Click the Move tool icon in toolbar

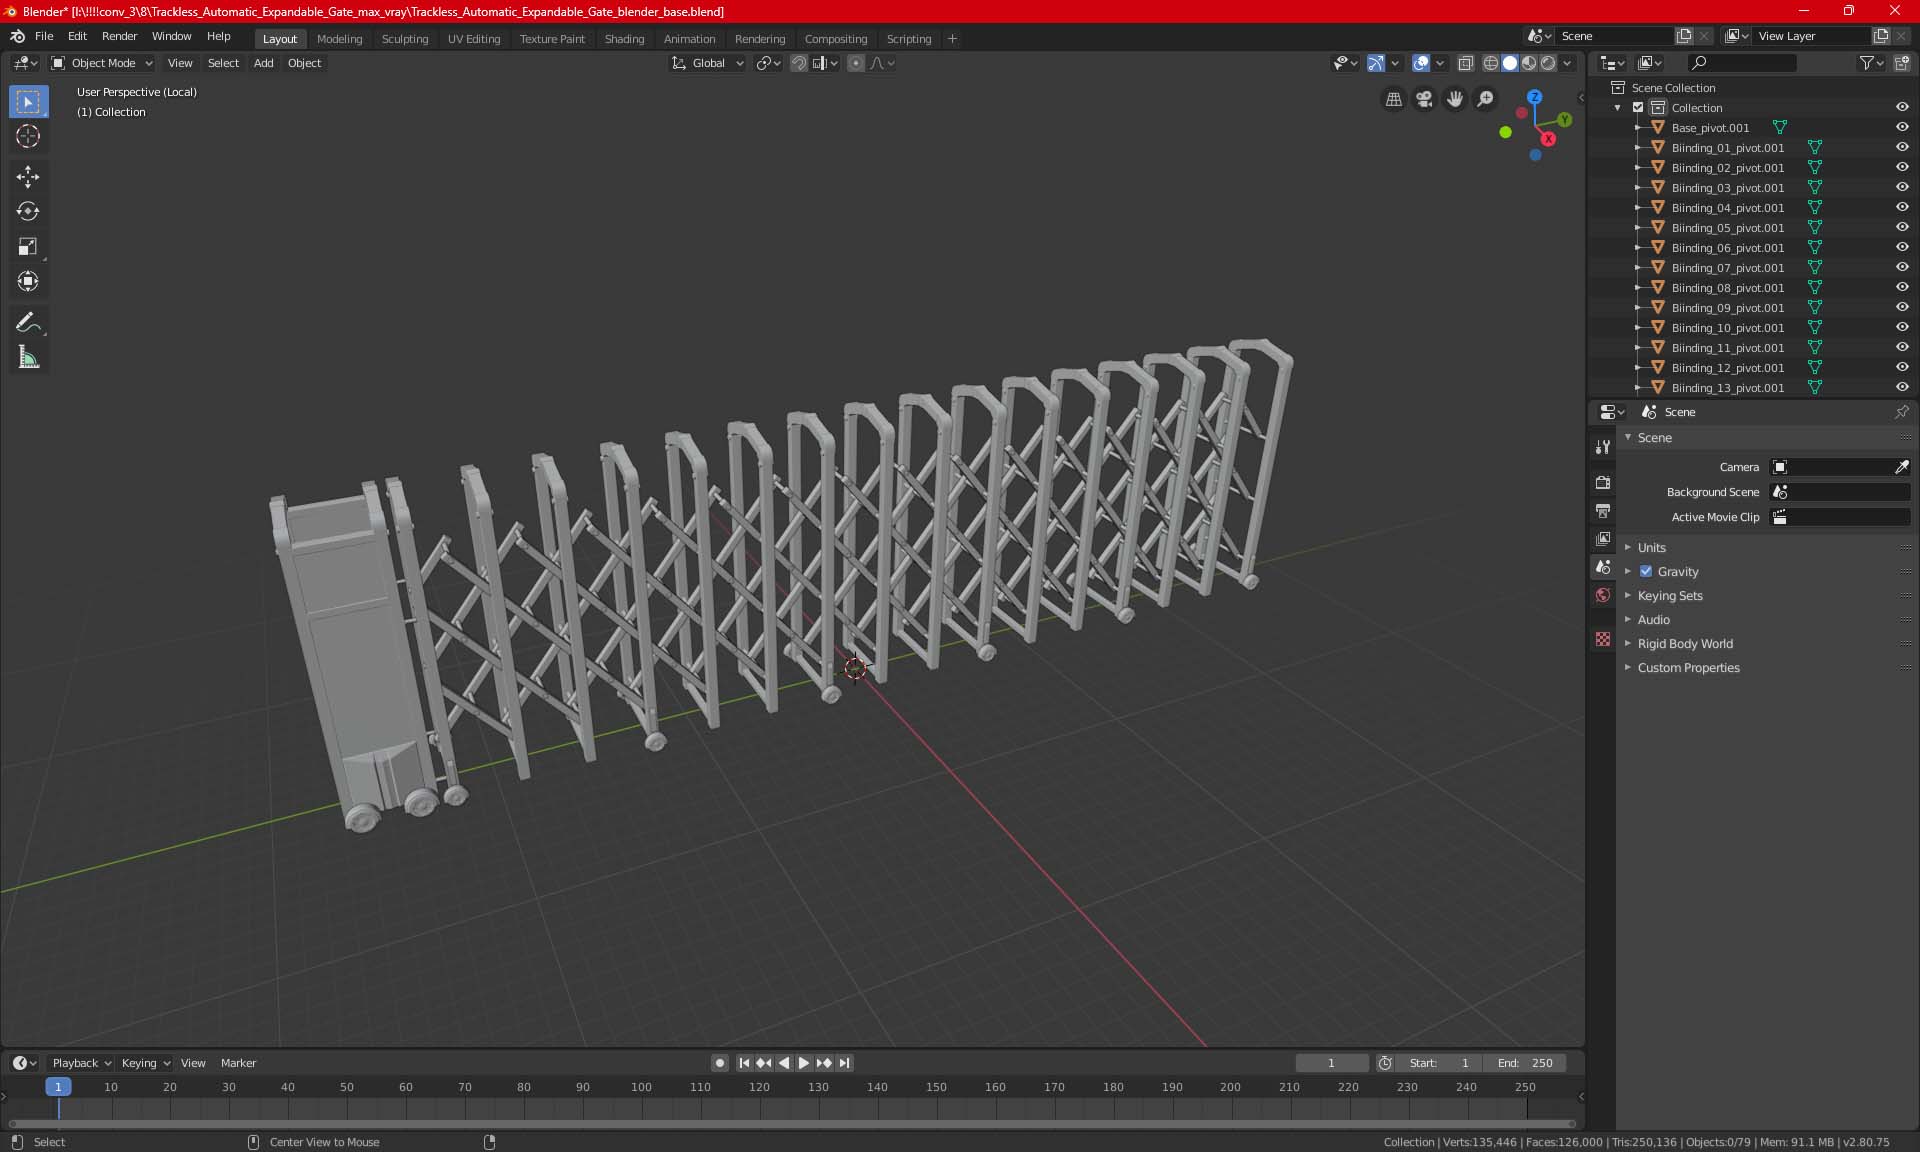[27, 176]
